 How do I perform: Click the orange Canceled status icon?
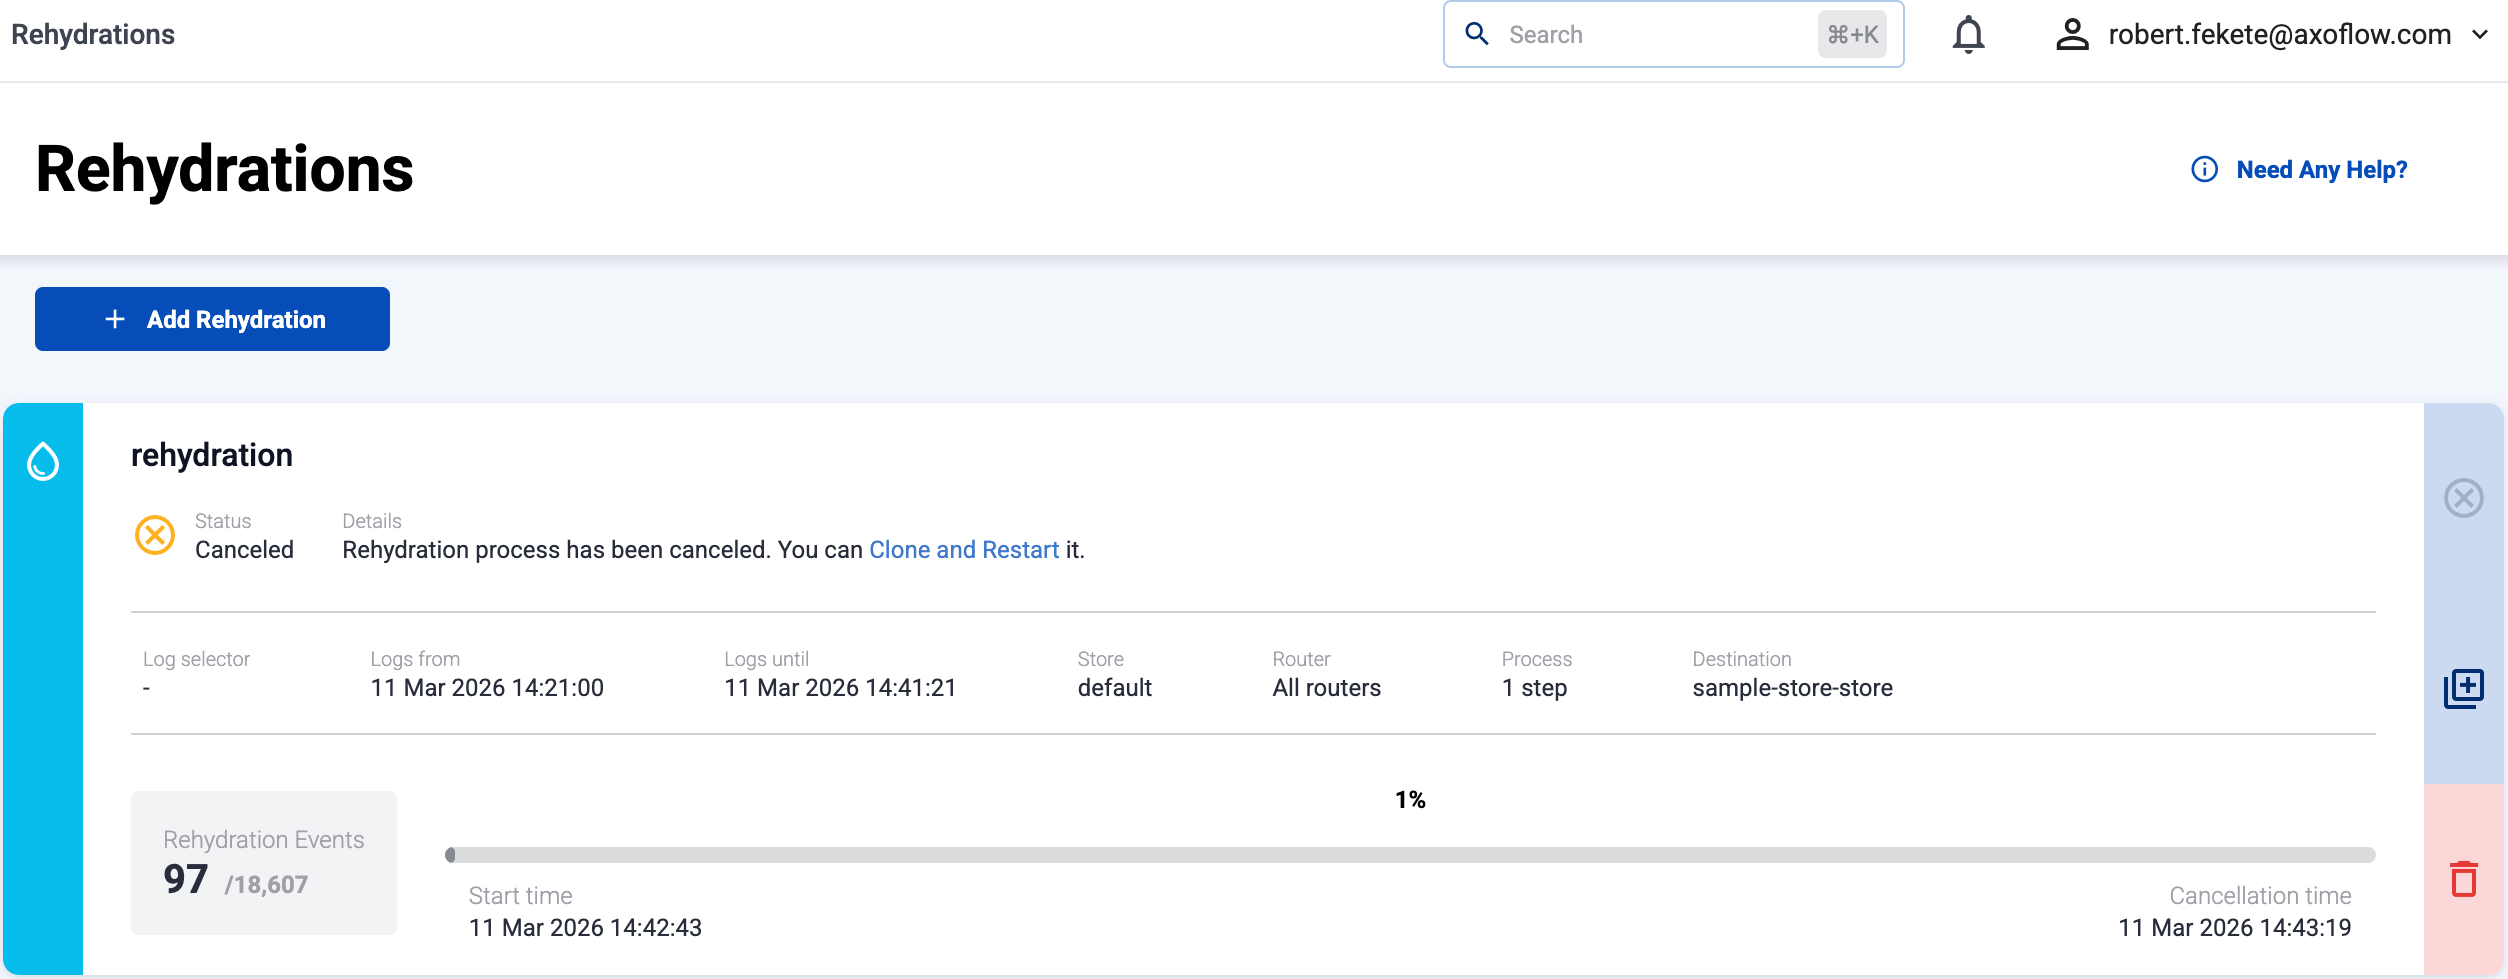(x=155, y=535)
